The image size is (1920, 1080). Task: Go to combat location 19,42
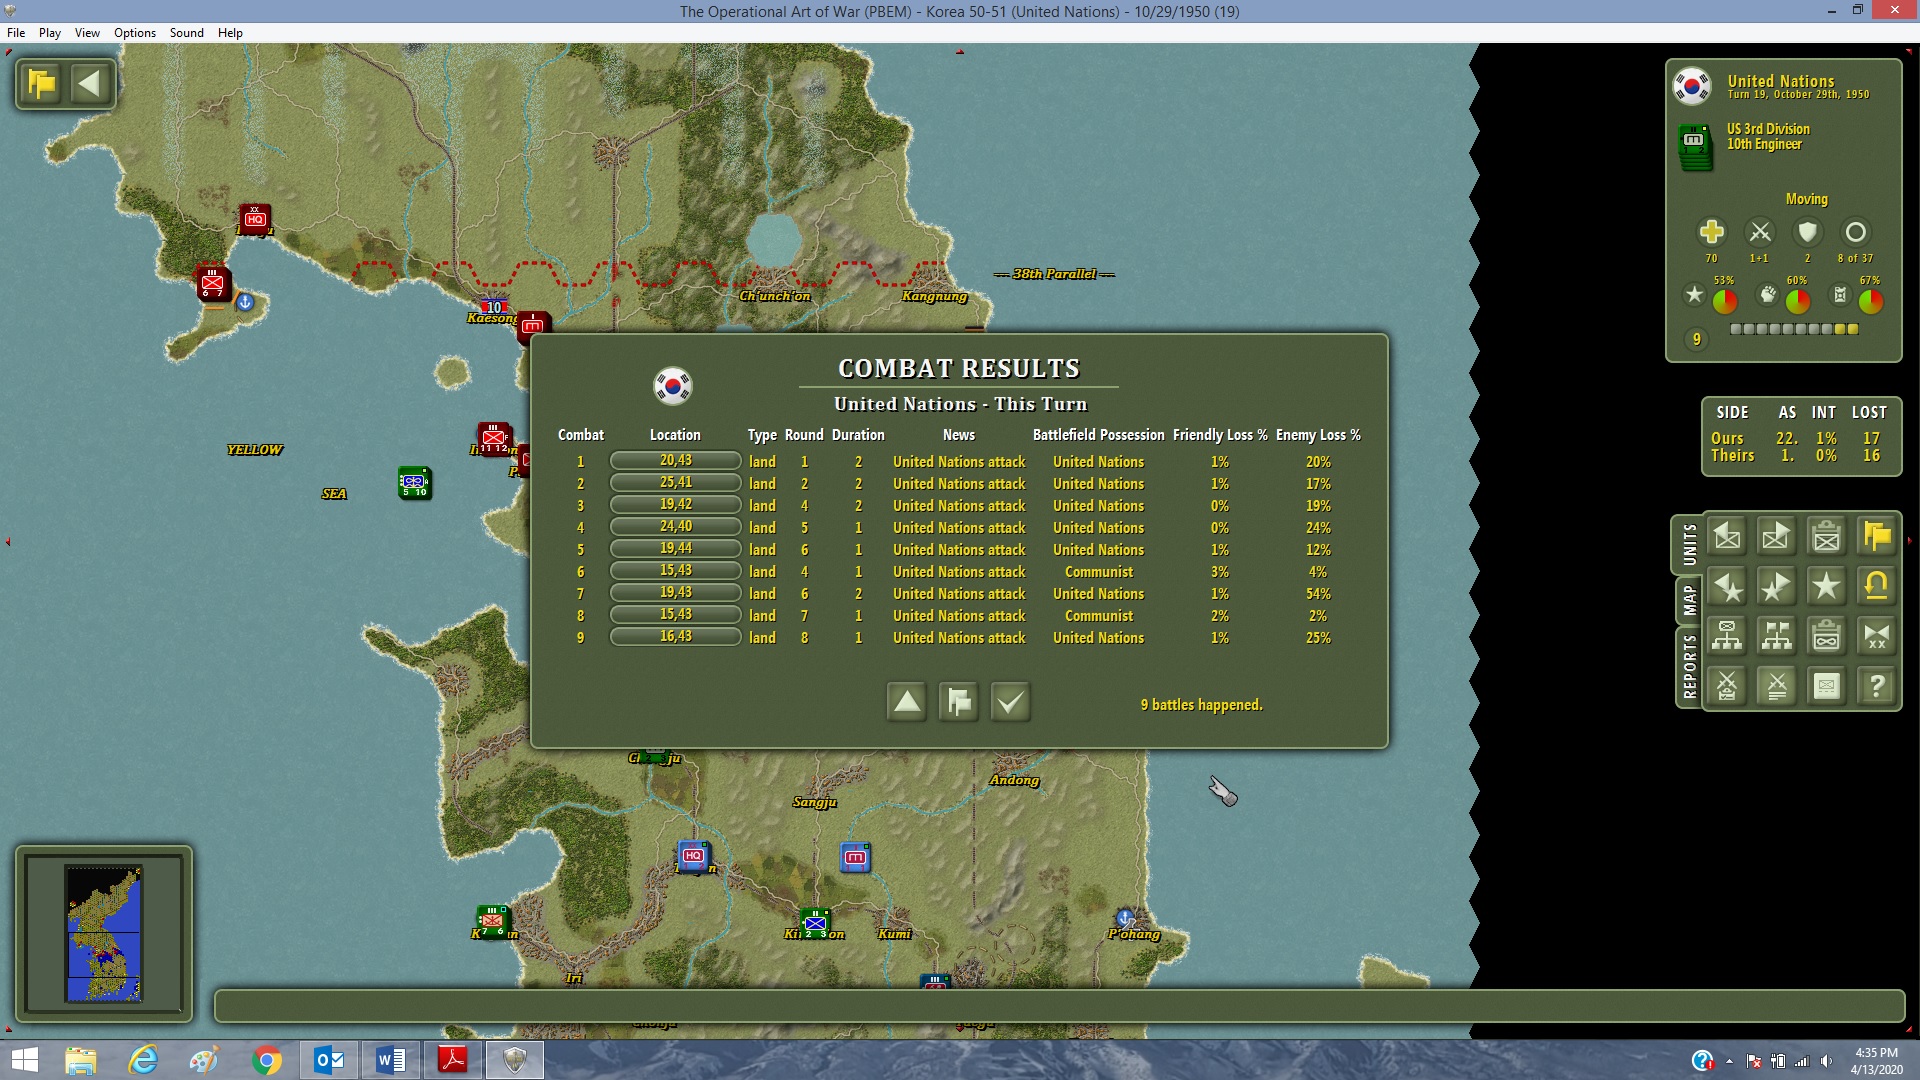[x=675, y=505]
